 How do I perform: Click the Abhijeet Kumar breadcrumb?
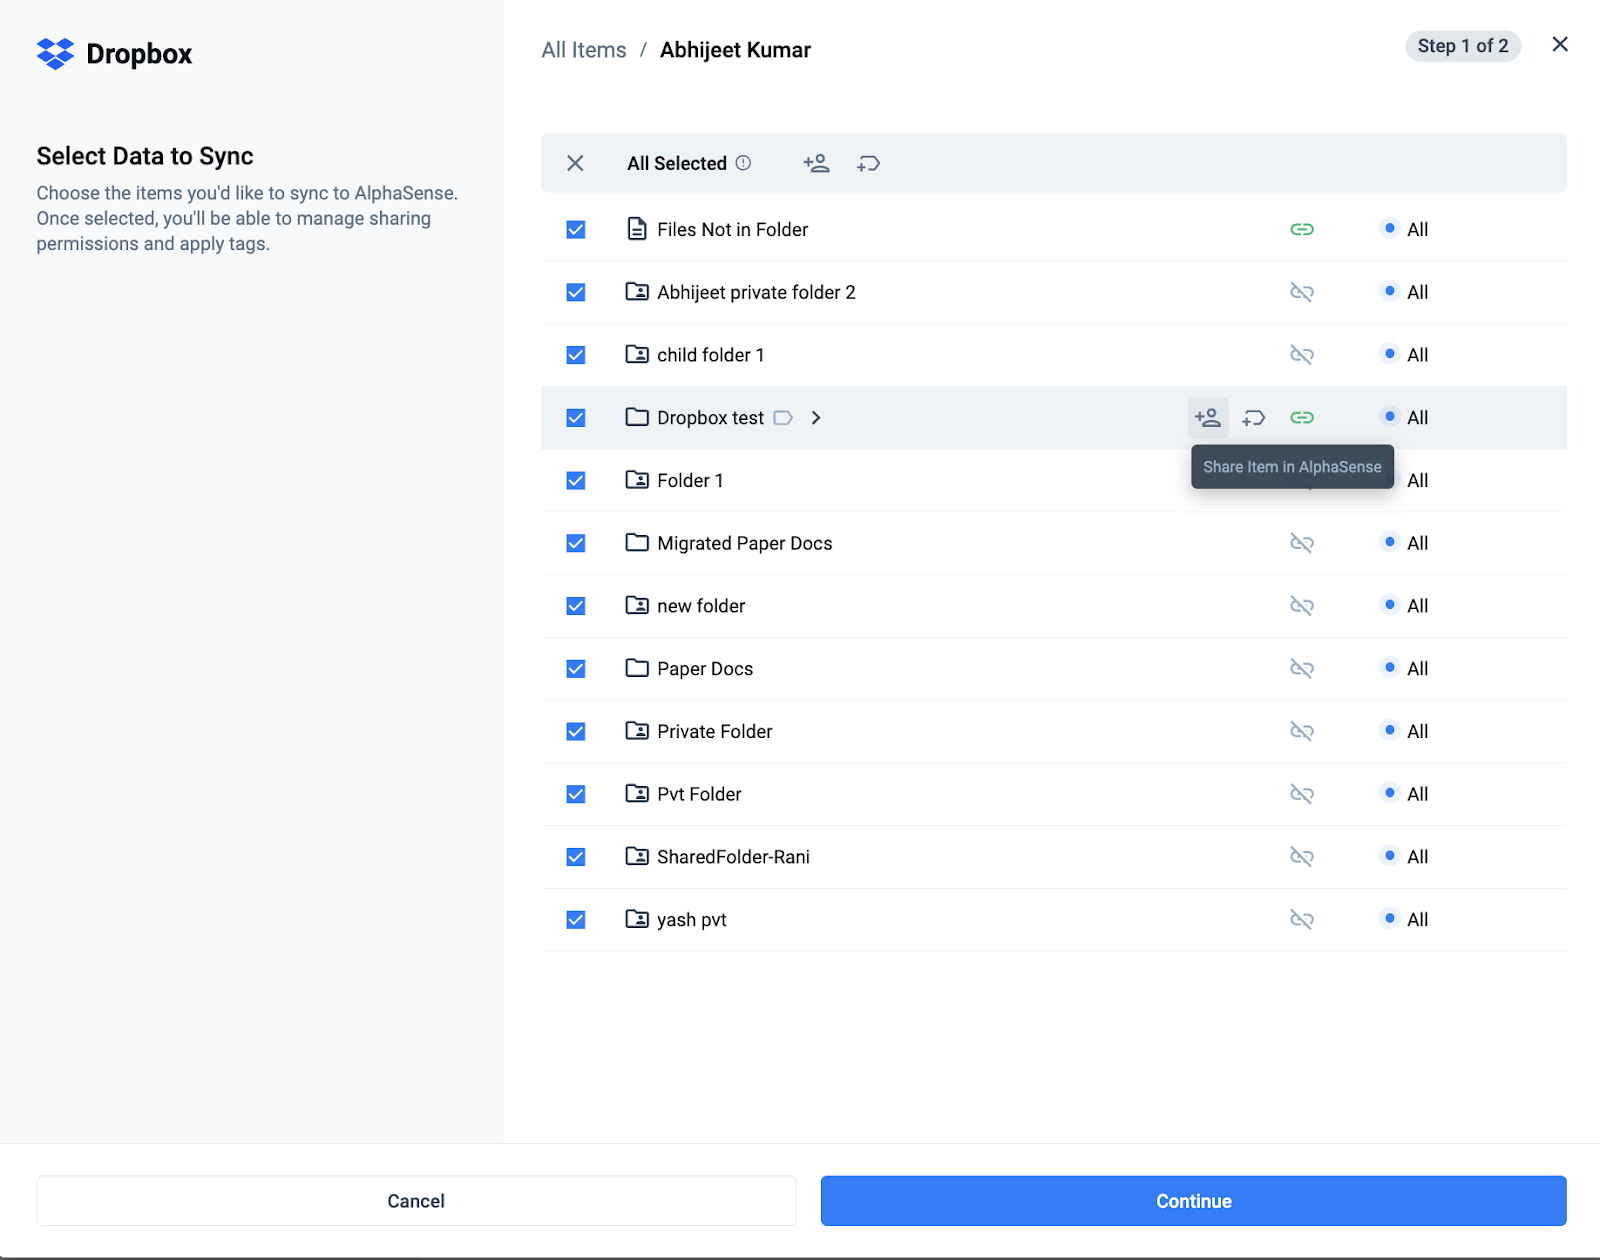tap(735, 50)
